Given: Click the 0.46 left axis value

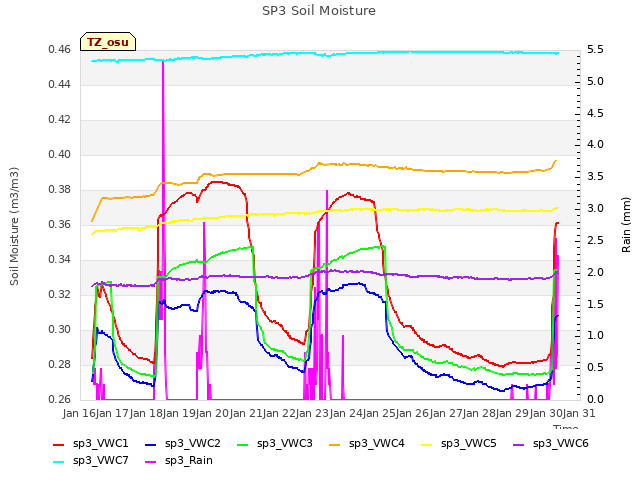Looking at the screenshot, I should pyautogui.click(x=60, y=50).
